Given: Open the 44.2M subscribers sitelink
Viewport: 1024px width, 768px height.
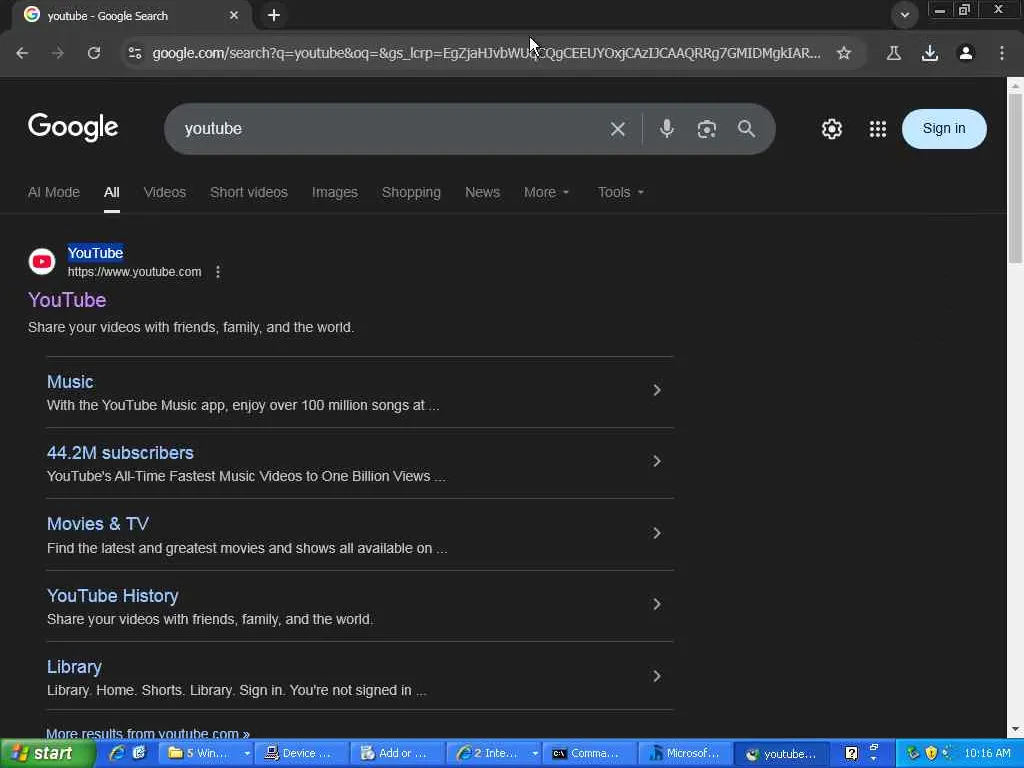Looking at the screenshot, I should tap(120, 453).
